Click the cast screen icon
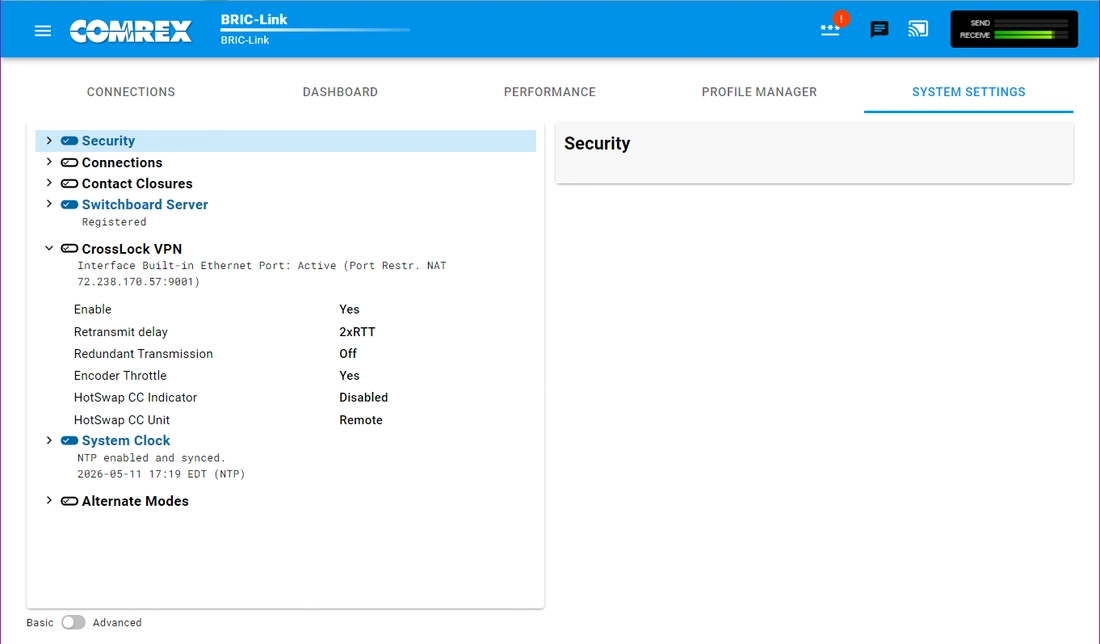1100x644 pixels. coord(918,29)
